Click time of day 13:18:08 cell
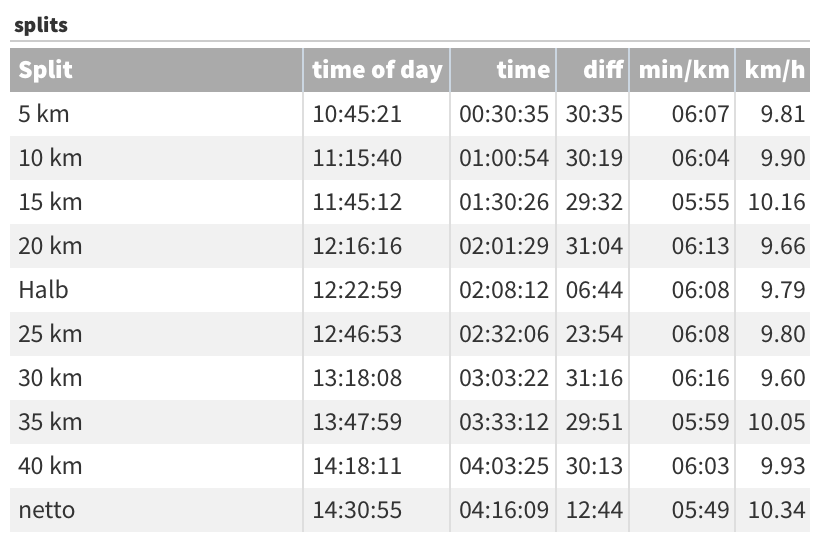The width and height of the screenshot is (822, 546). pos(357,378)
